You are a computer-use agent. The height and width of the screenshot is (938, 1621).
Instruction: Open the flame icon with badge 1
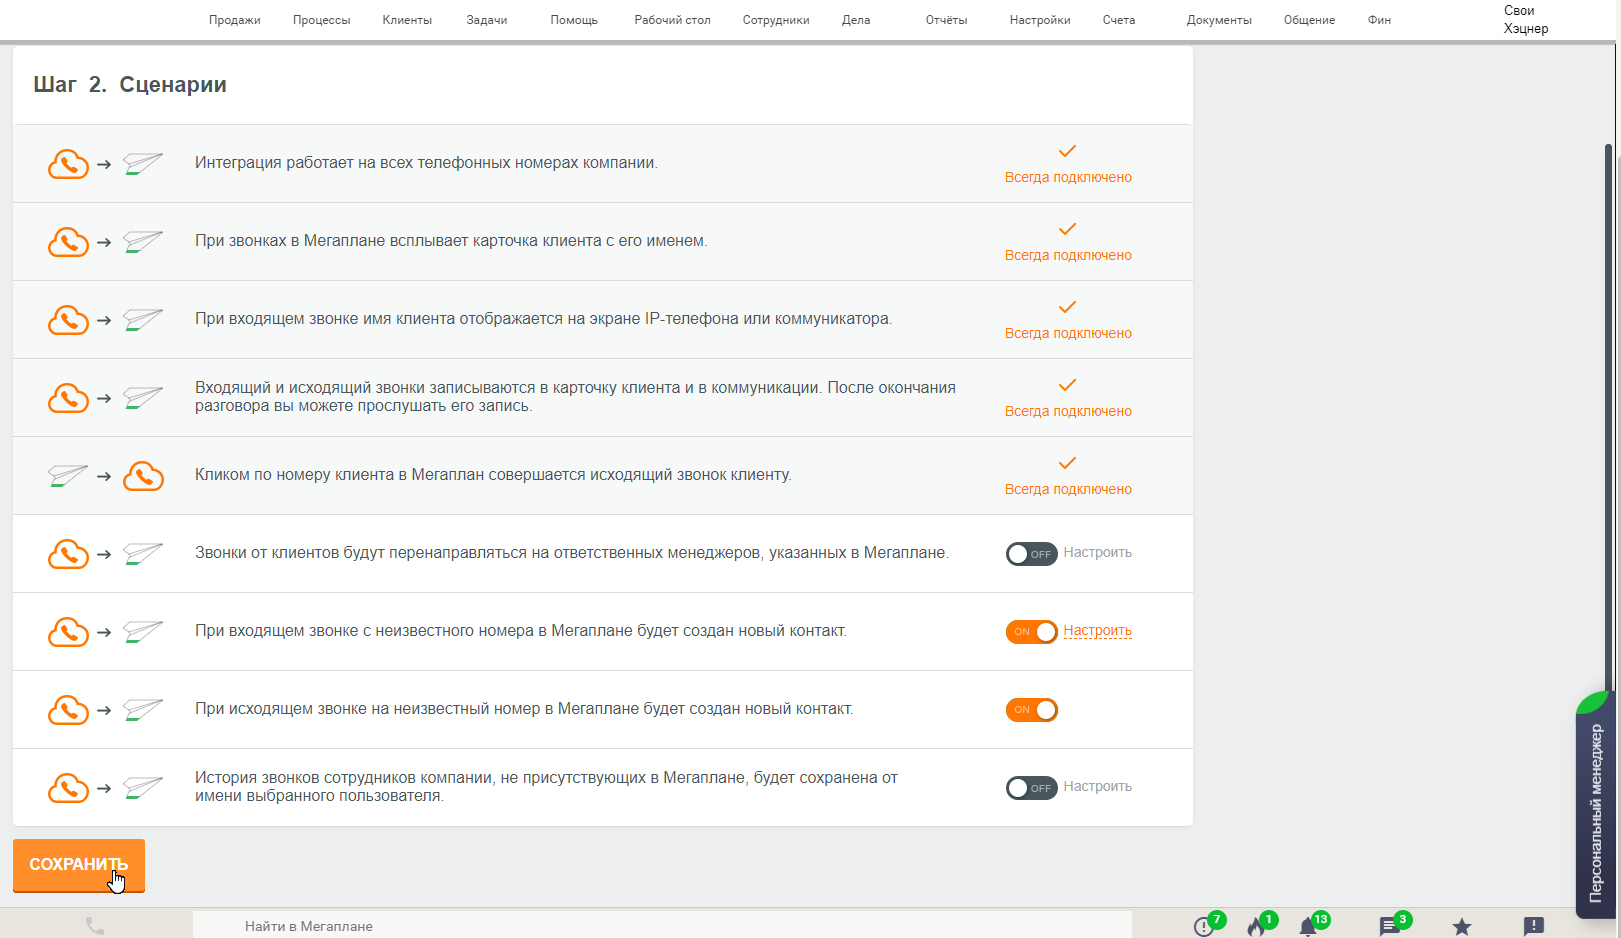1257,926
